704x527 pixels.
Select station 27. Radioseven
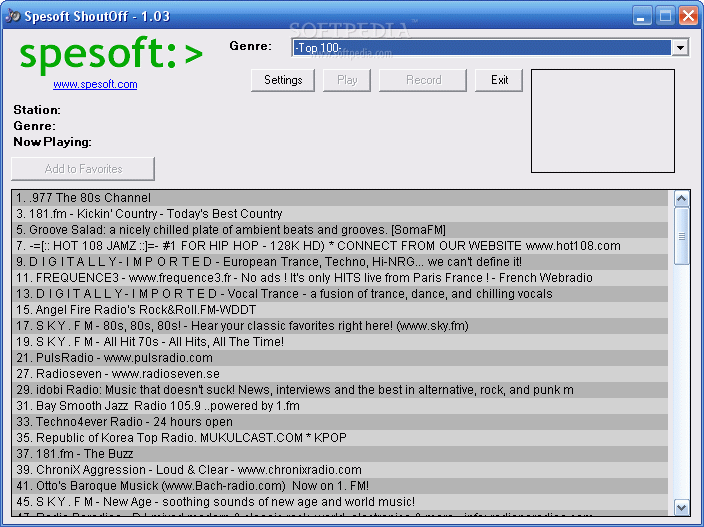click(340, 374)
